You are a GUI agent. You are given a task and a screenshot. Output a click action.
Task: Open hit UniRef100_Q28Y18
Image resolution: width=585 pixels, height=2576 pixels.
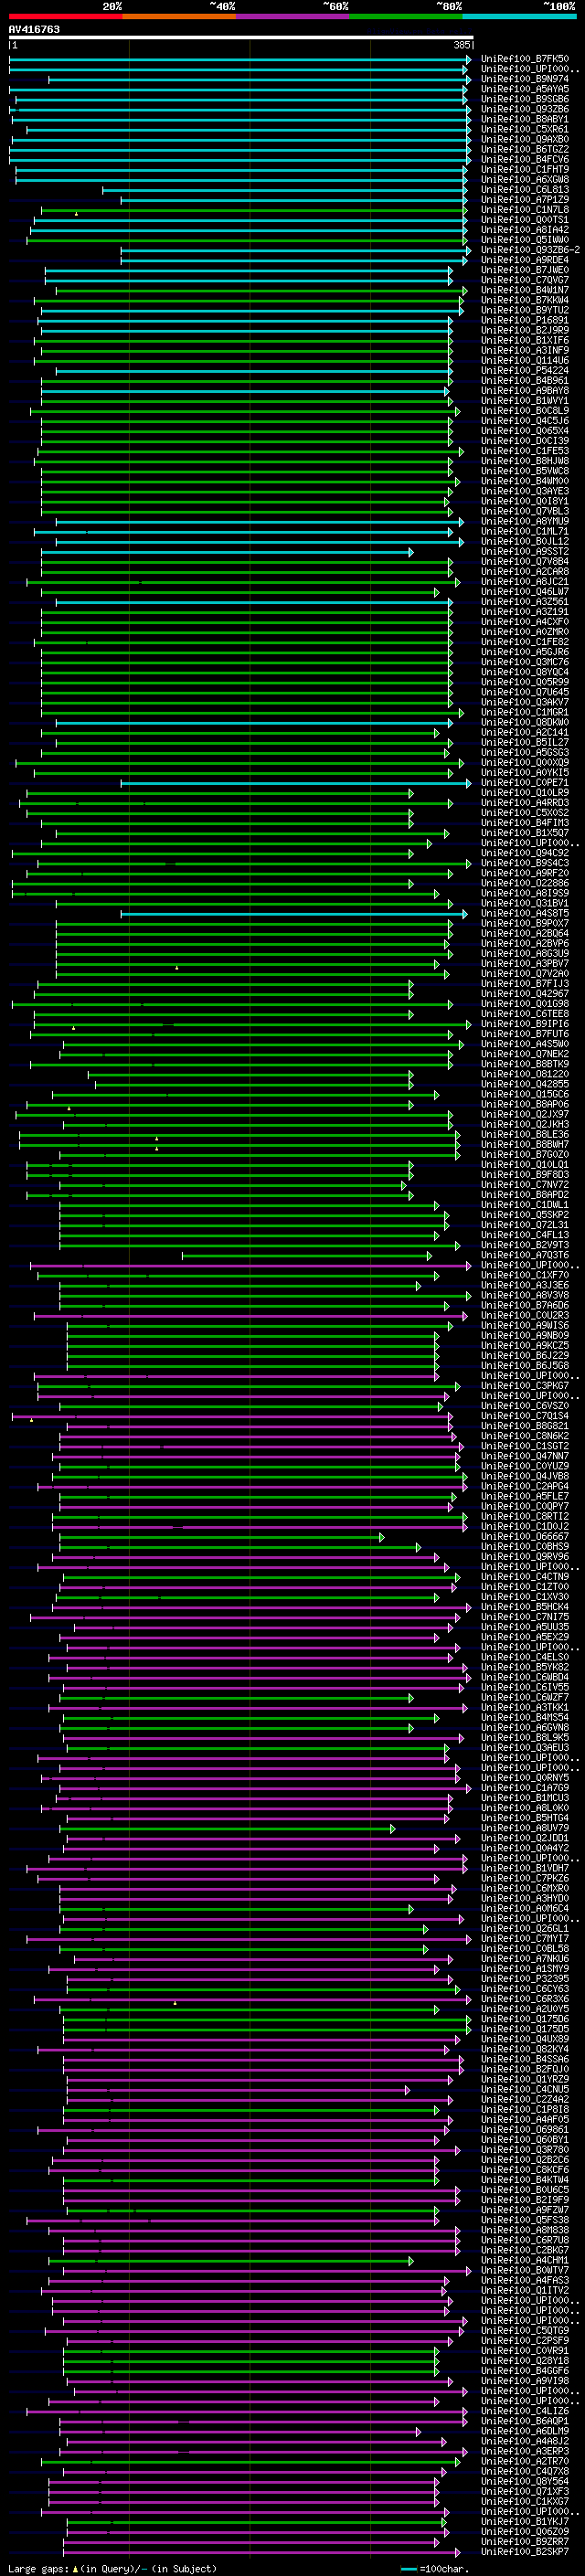[524, 2360]
